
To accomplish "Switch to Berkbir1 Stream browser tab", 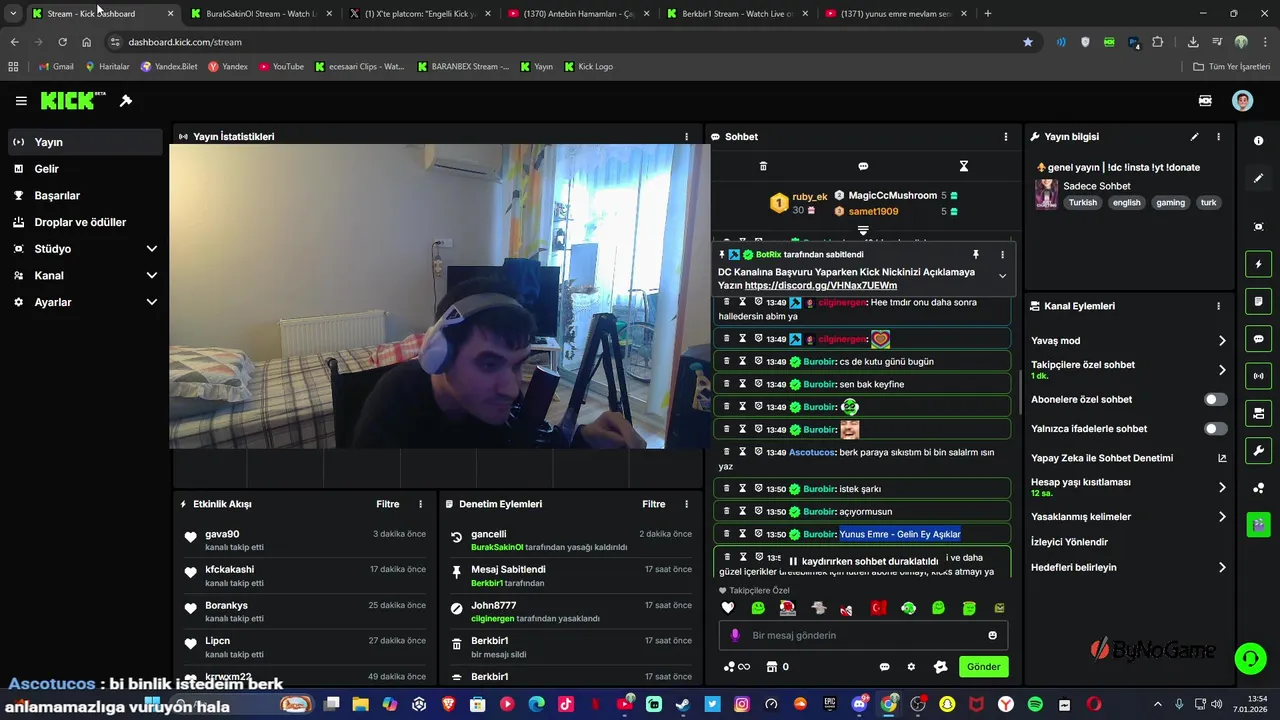I will (x=739, y=14).
